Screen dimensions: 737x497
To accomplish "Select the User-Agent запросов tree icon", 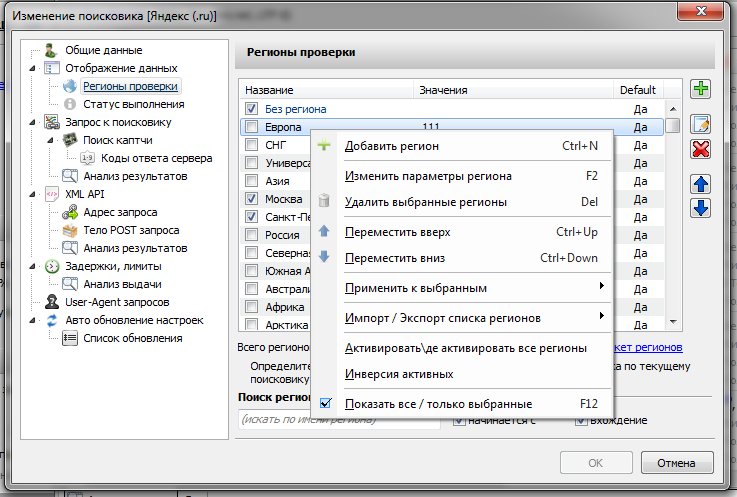I will [52, 302].
